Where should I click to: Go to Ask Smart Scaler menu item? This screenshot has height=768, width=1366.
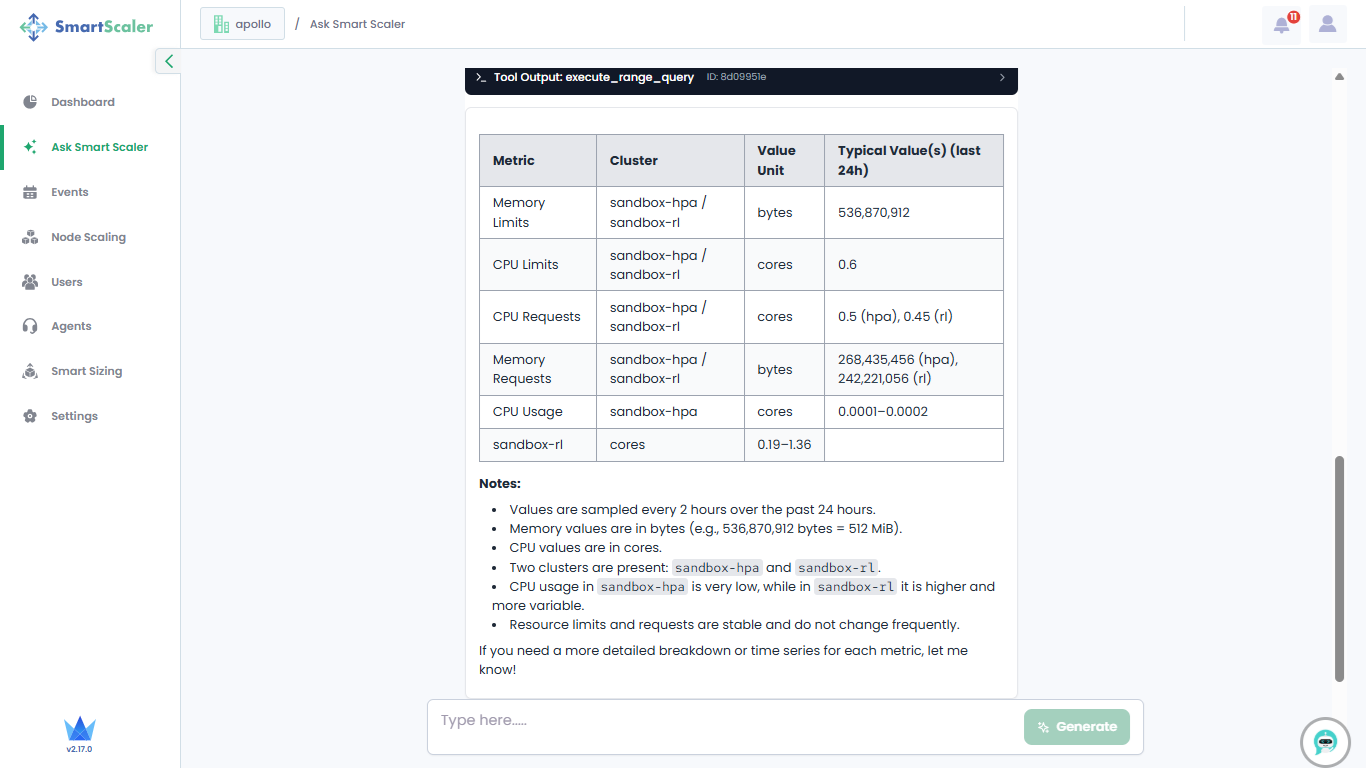(x=99, y=147)
